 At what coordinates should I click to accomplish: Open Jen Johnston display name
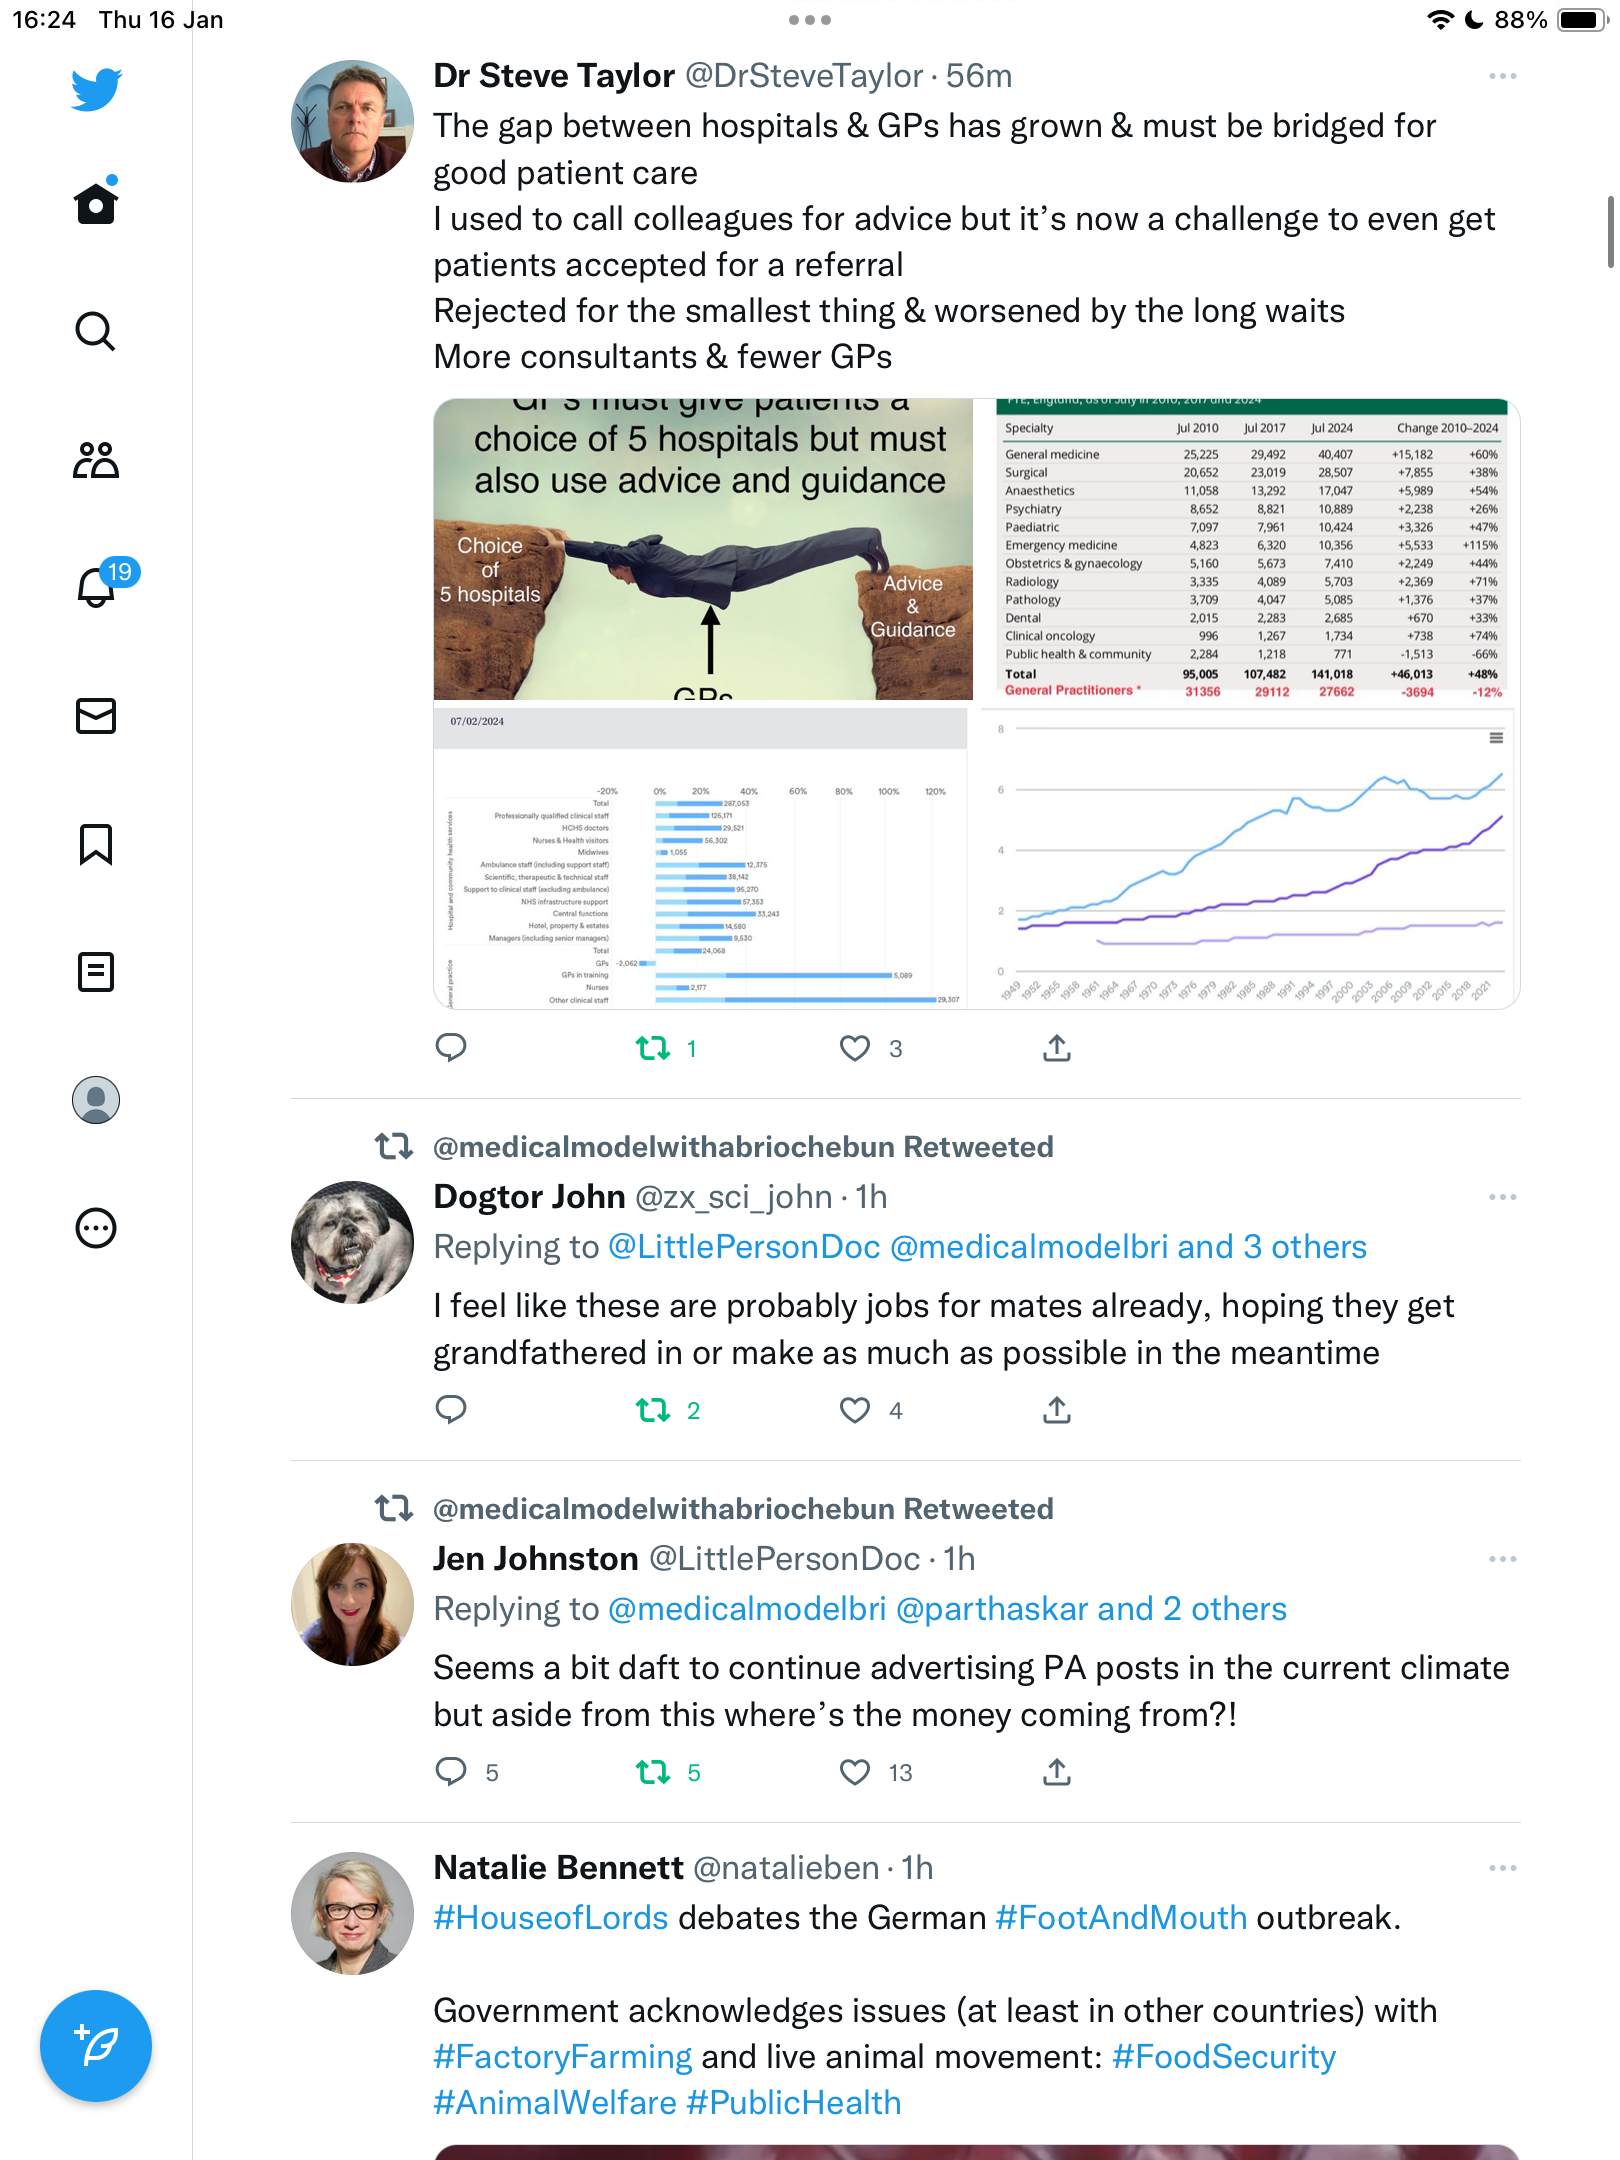click(x=536, y=1559)
